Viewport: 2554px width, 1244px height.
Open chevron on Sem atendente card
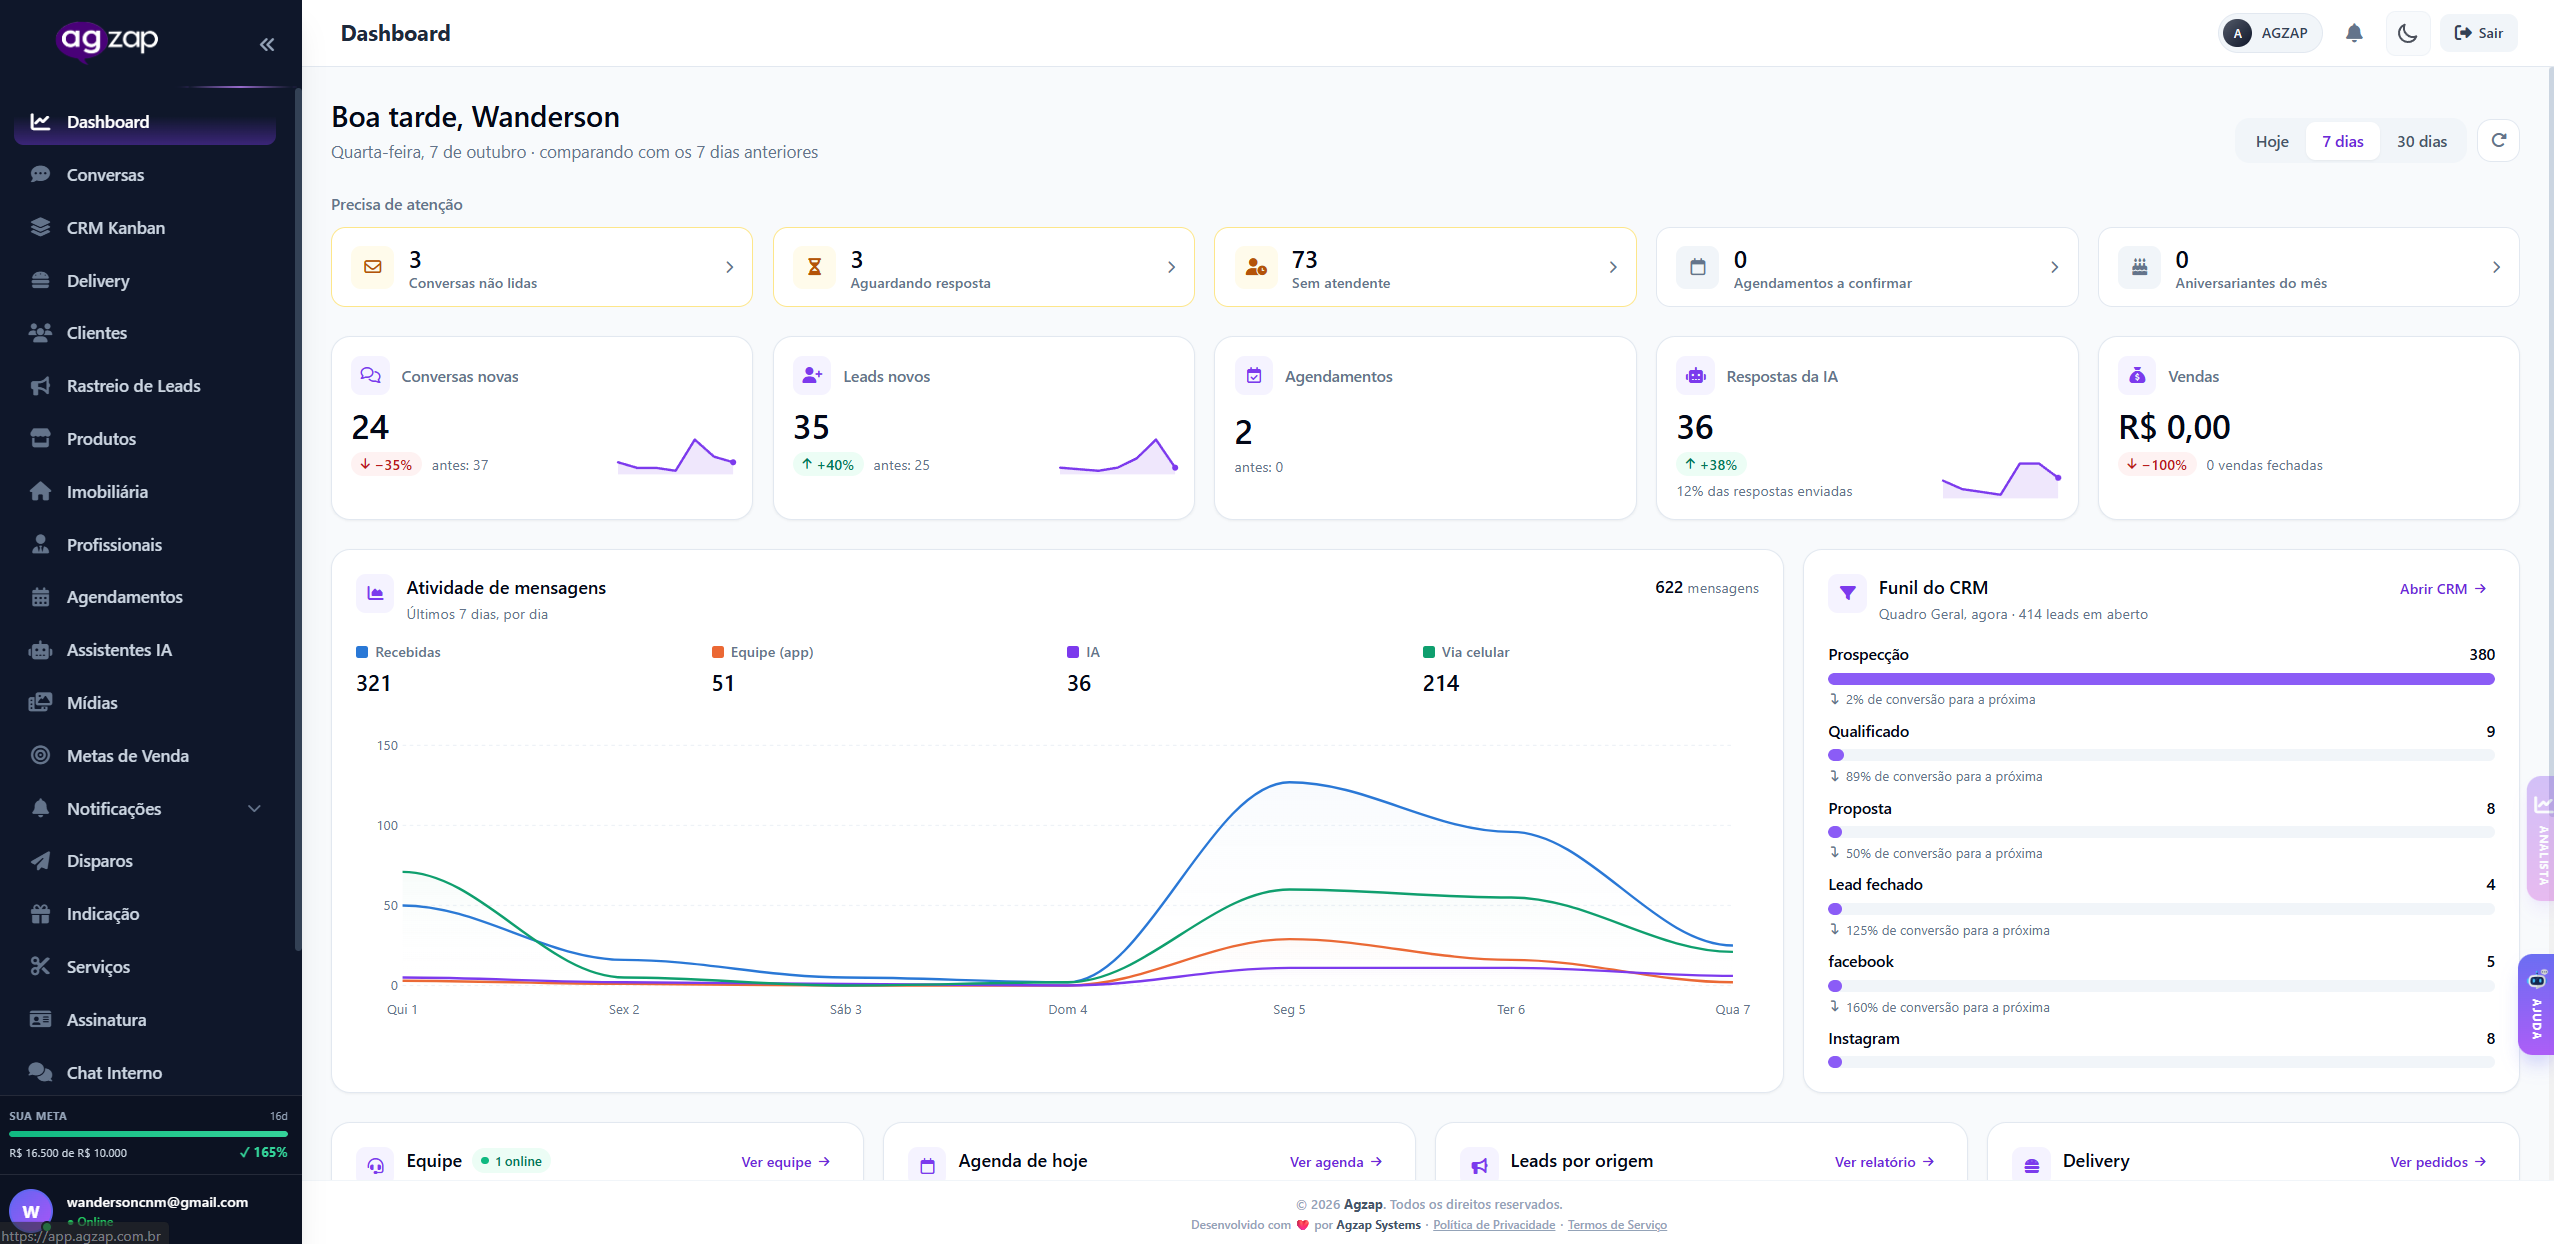[1612, 267]
